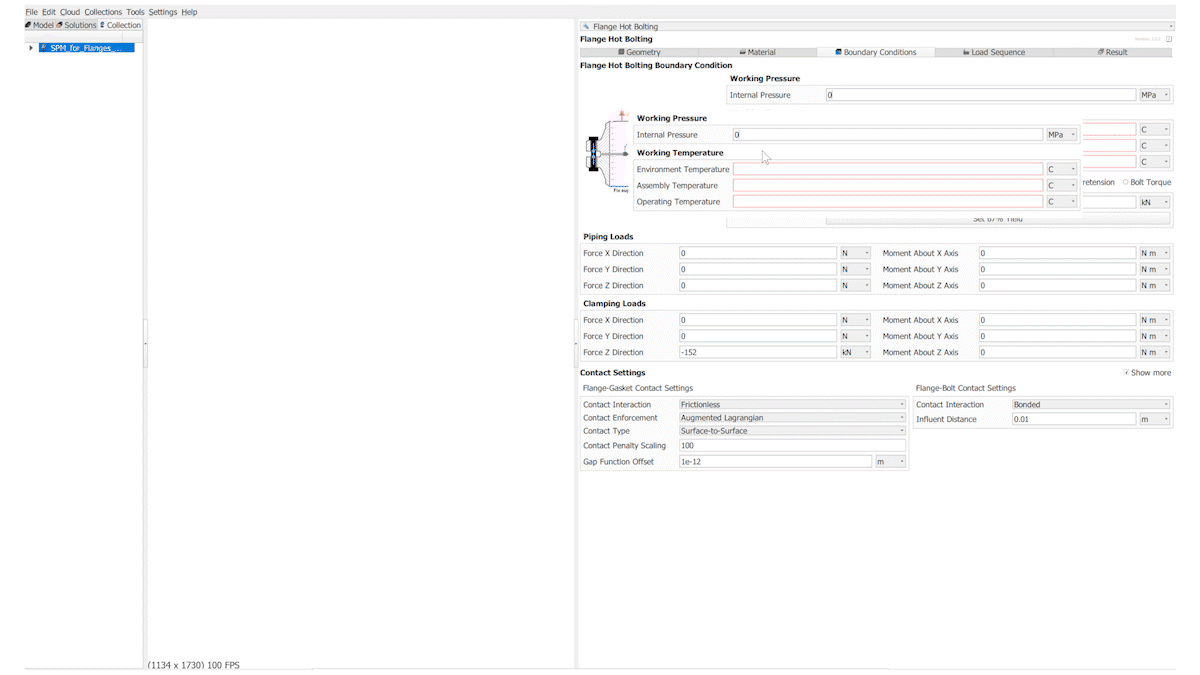The image size is (1200, 675).
Task: Open the Geometry tab
Action: 638,52
